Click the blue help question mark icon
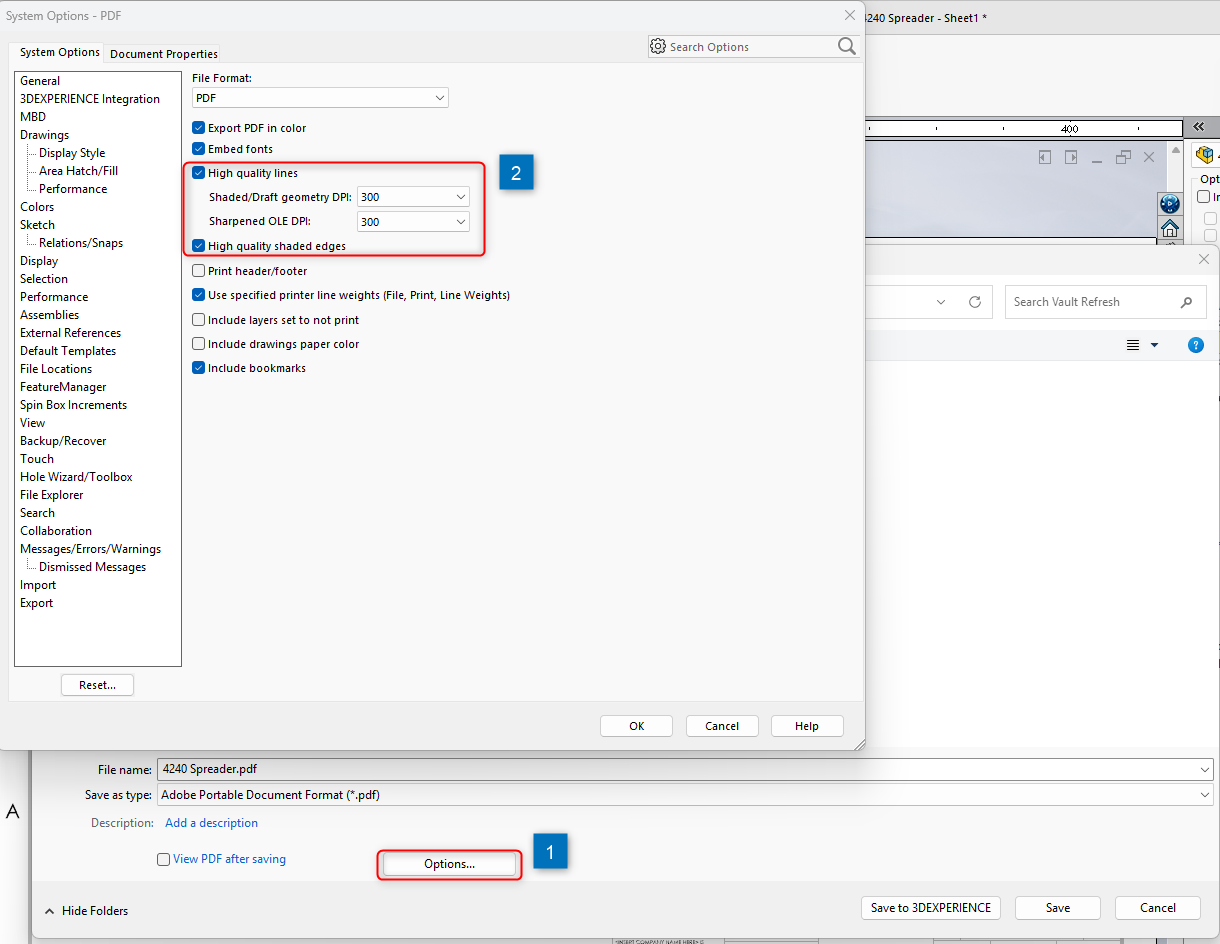This screenshot has height=944, width=1220. (1195, 345)
